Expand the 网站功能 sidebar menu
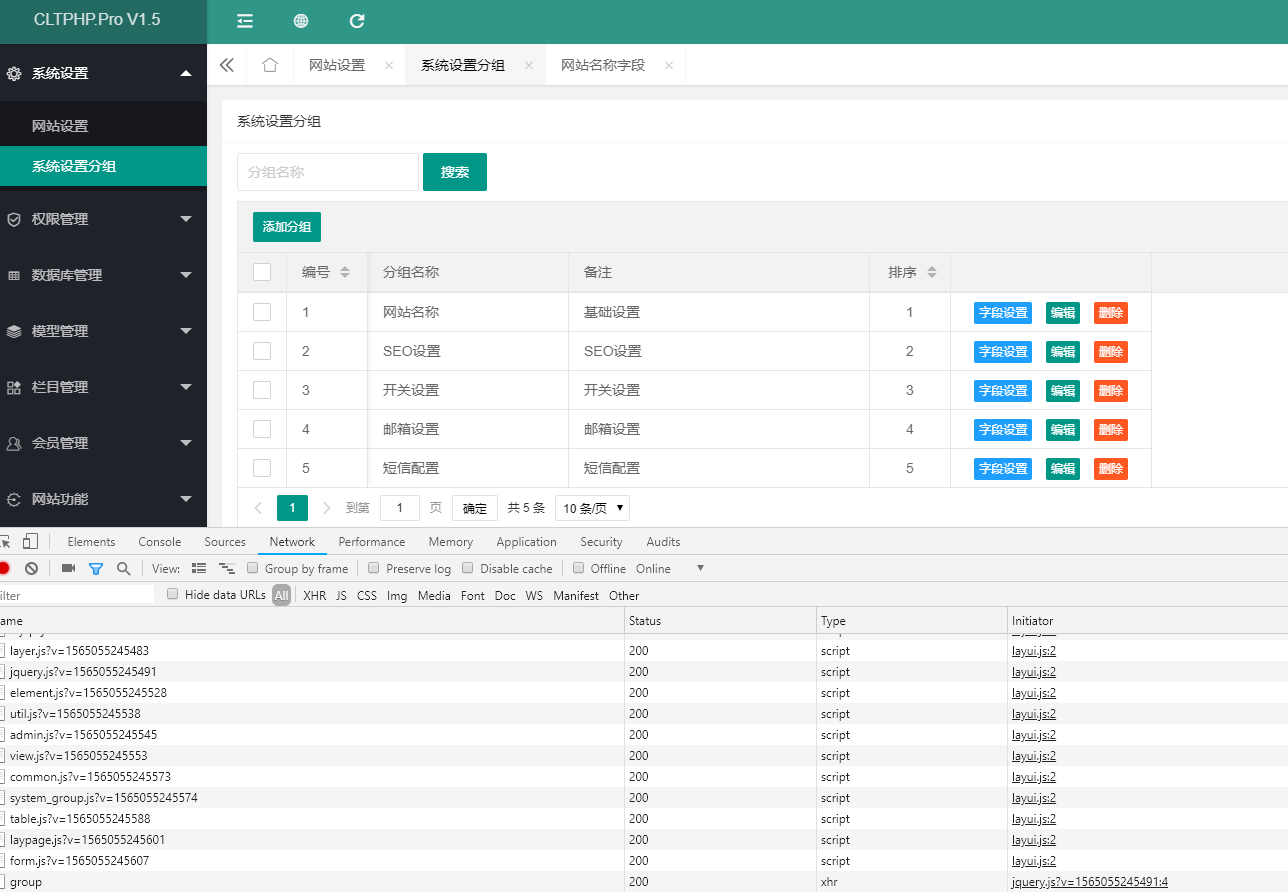The height and width of the screenshot is (892, 1288). pos(103,499)
